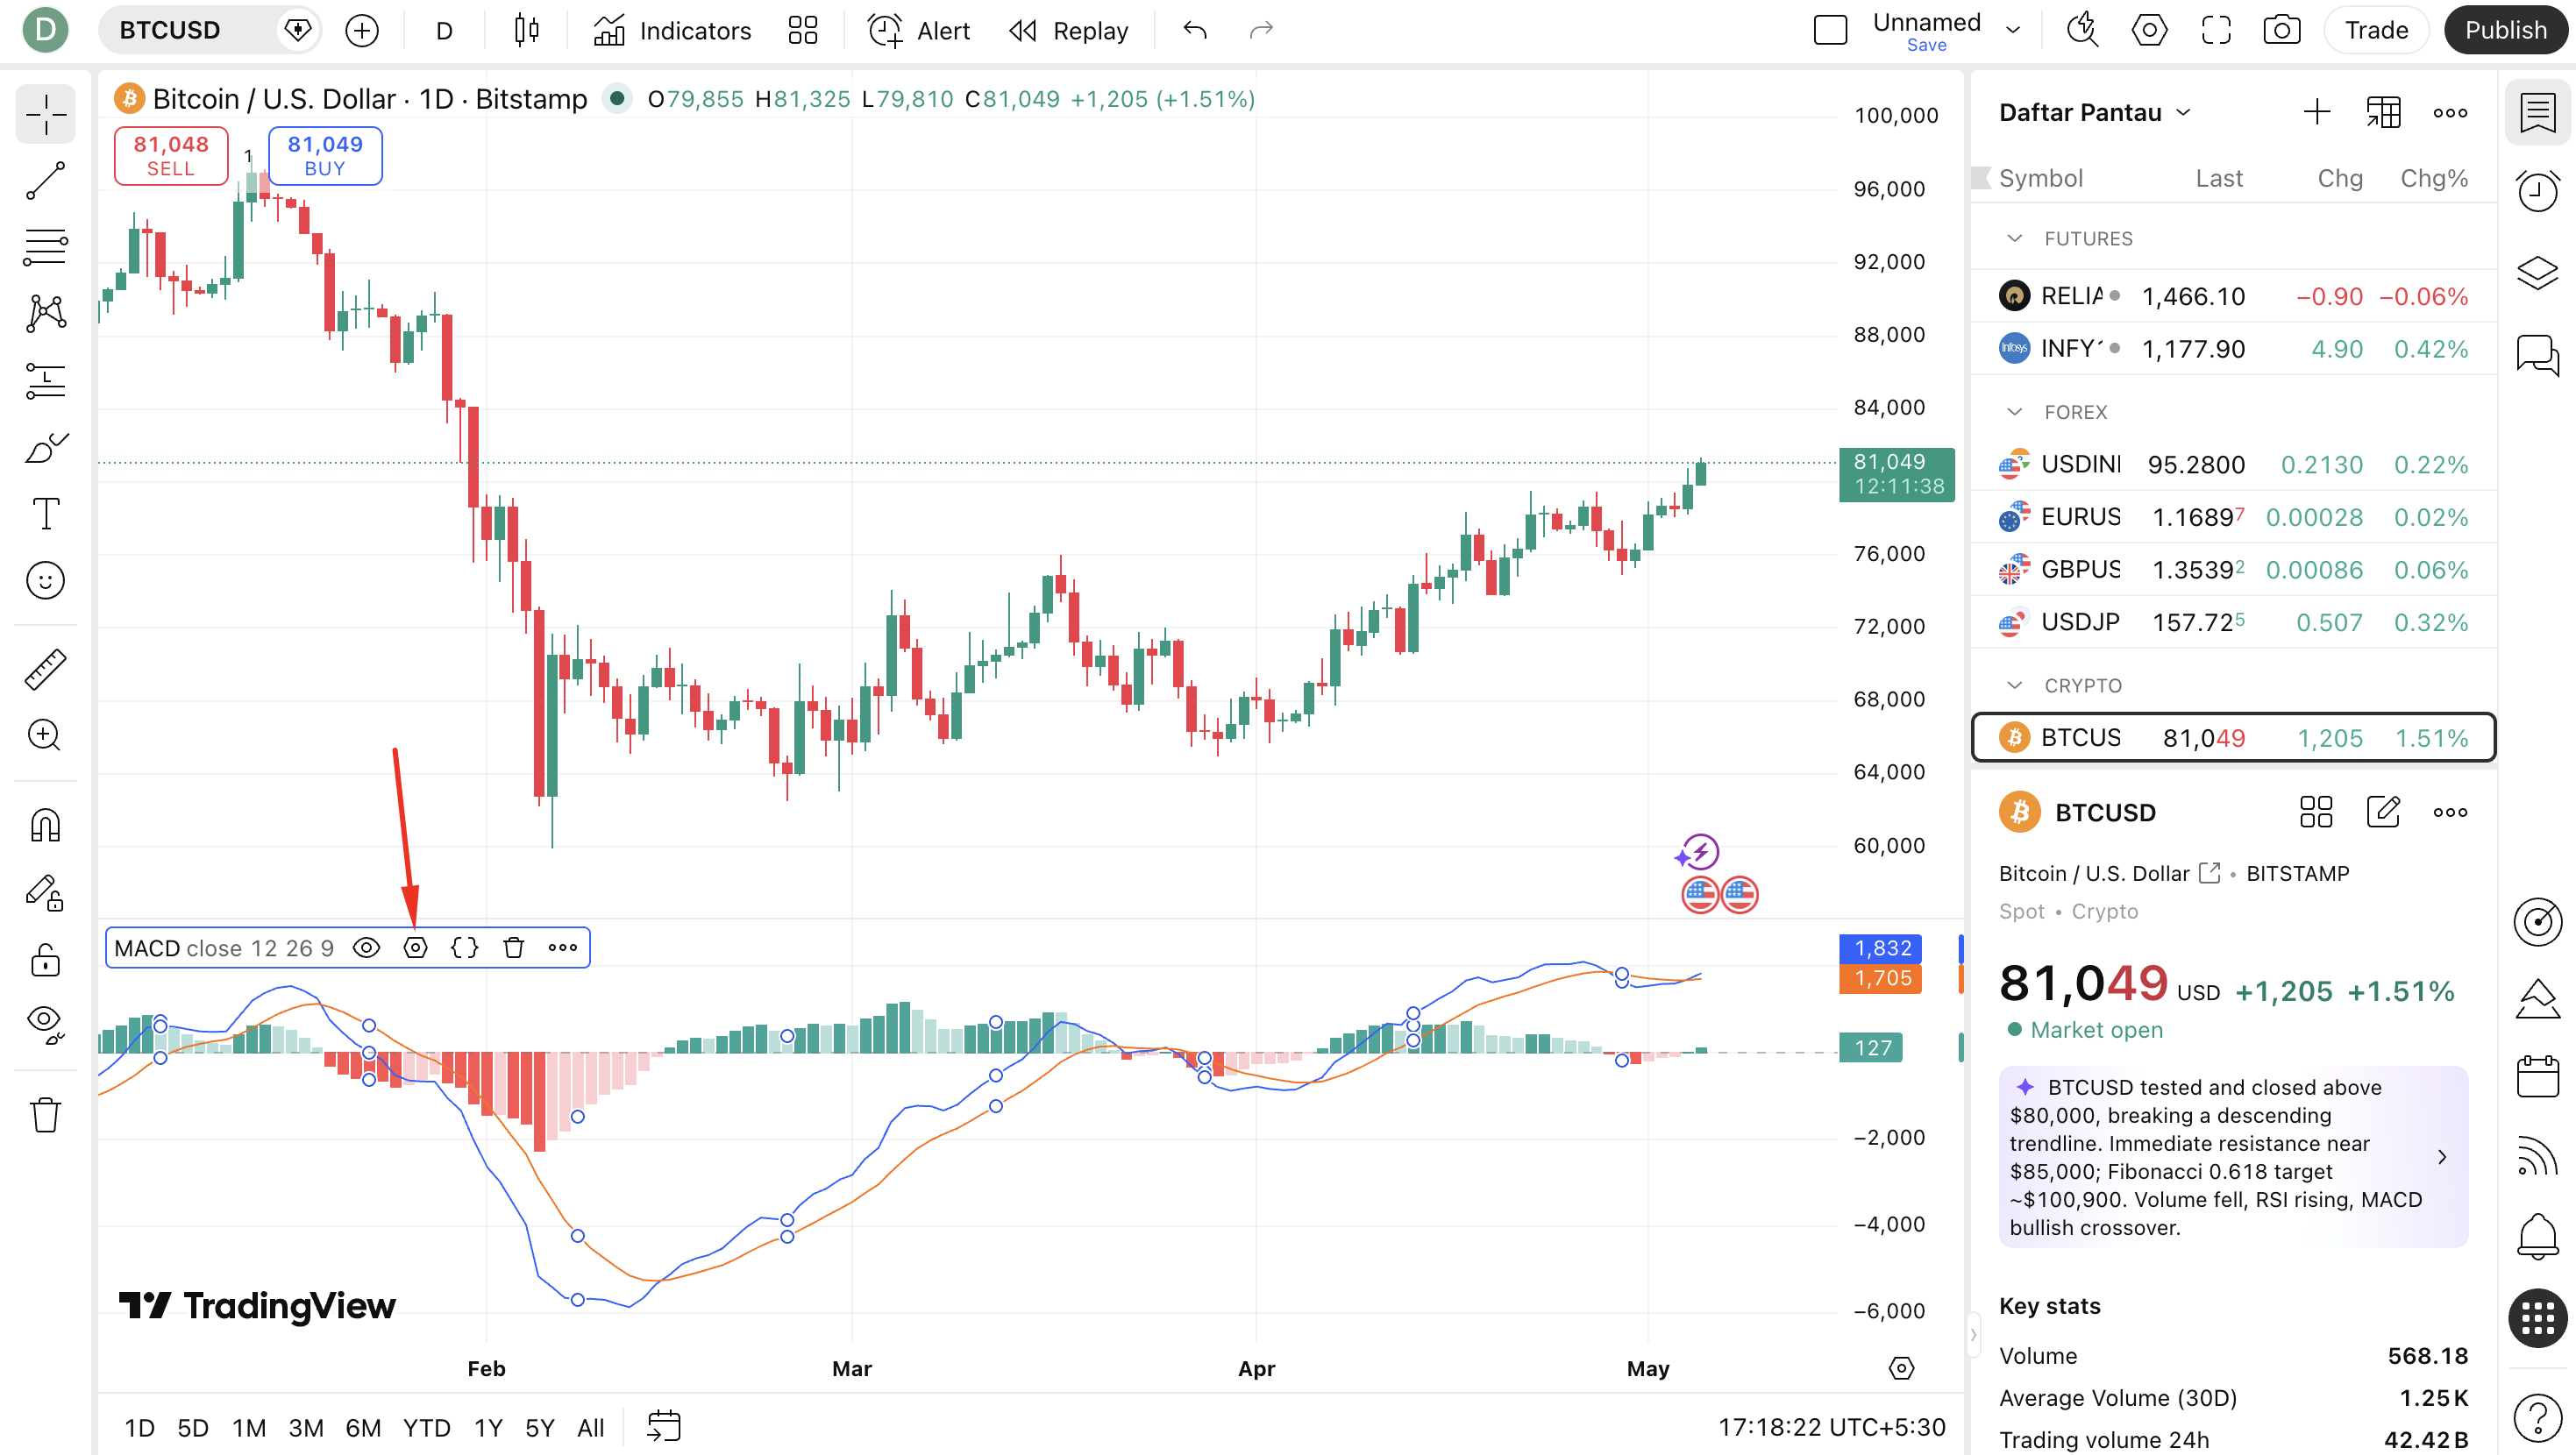The width and height of the screenshot is (2576, 1455).
Task: Open chart settings in top bar
Action: pyautogui.click(x=2149, y=30)
